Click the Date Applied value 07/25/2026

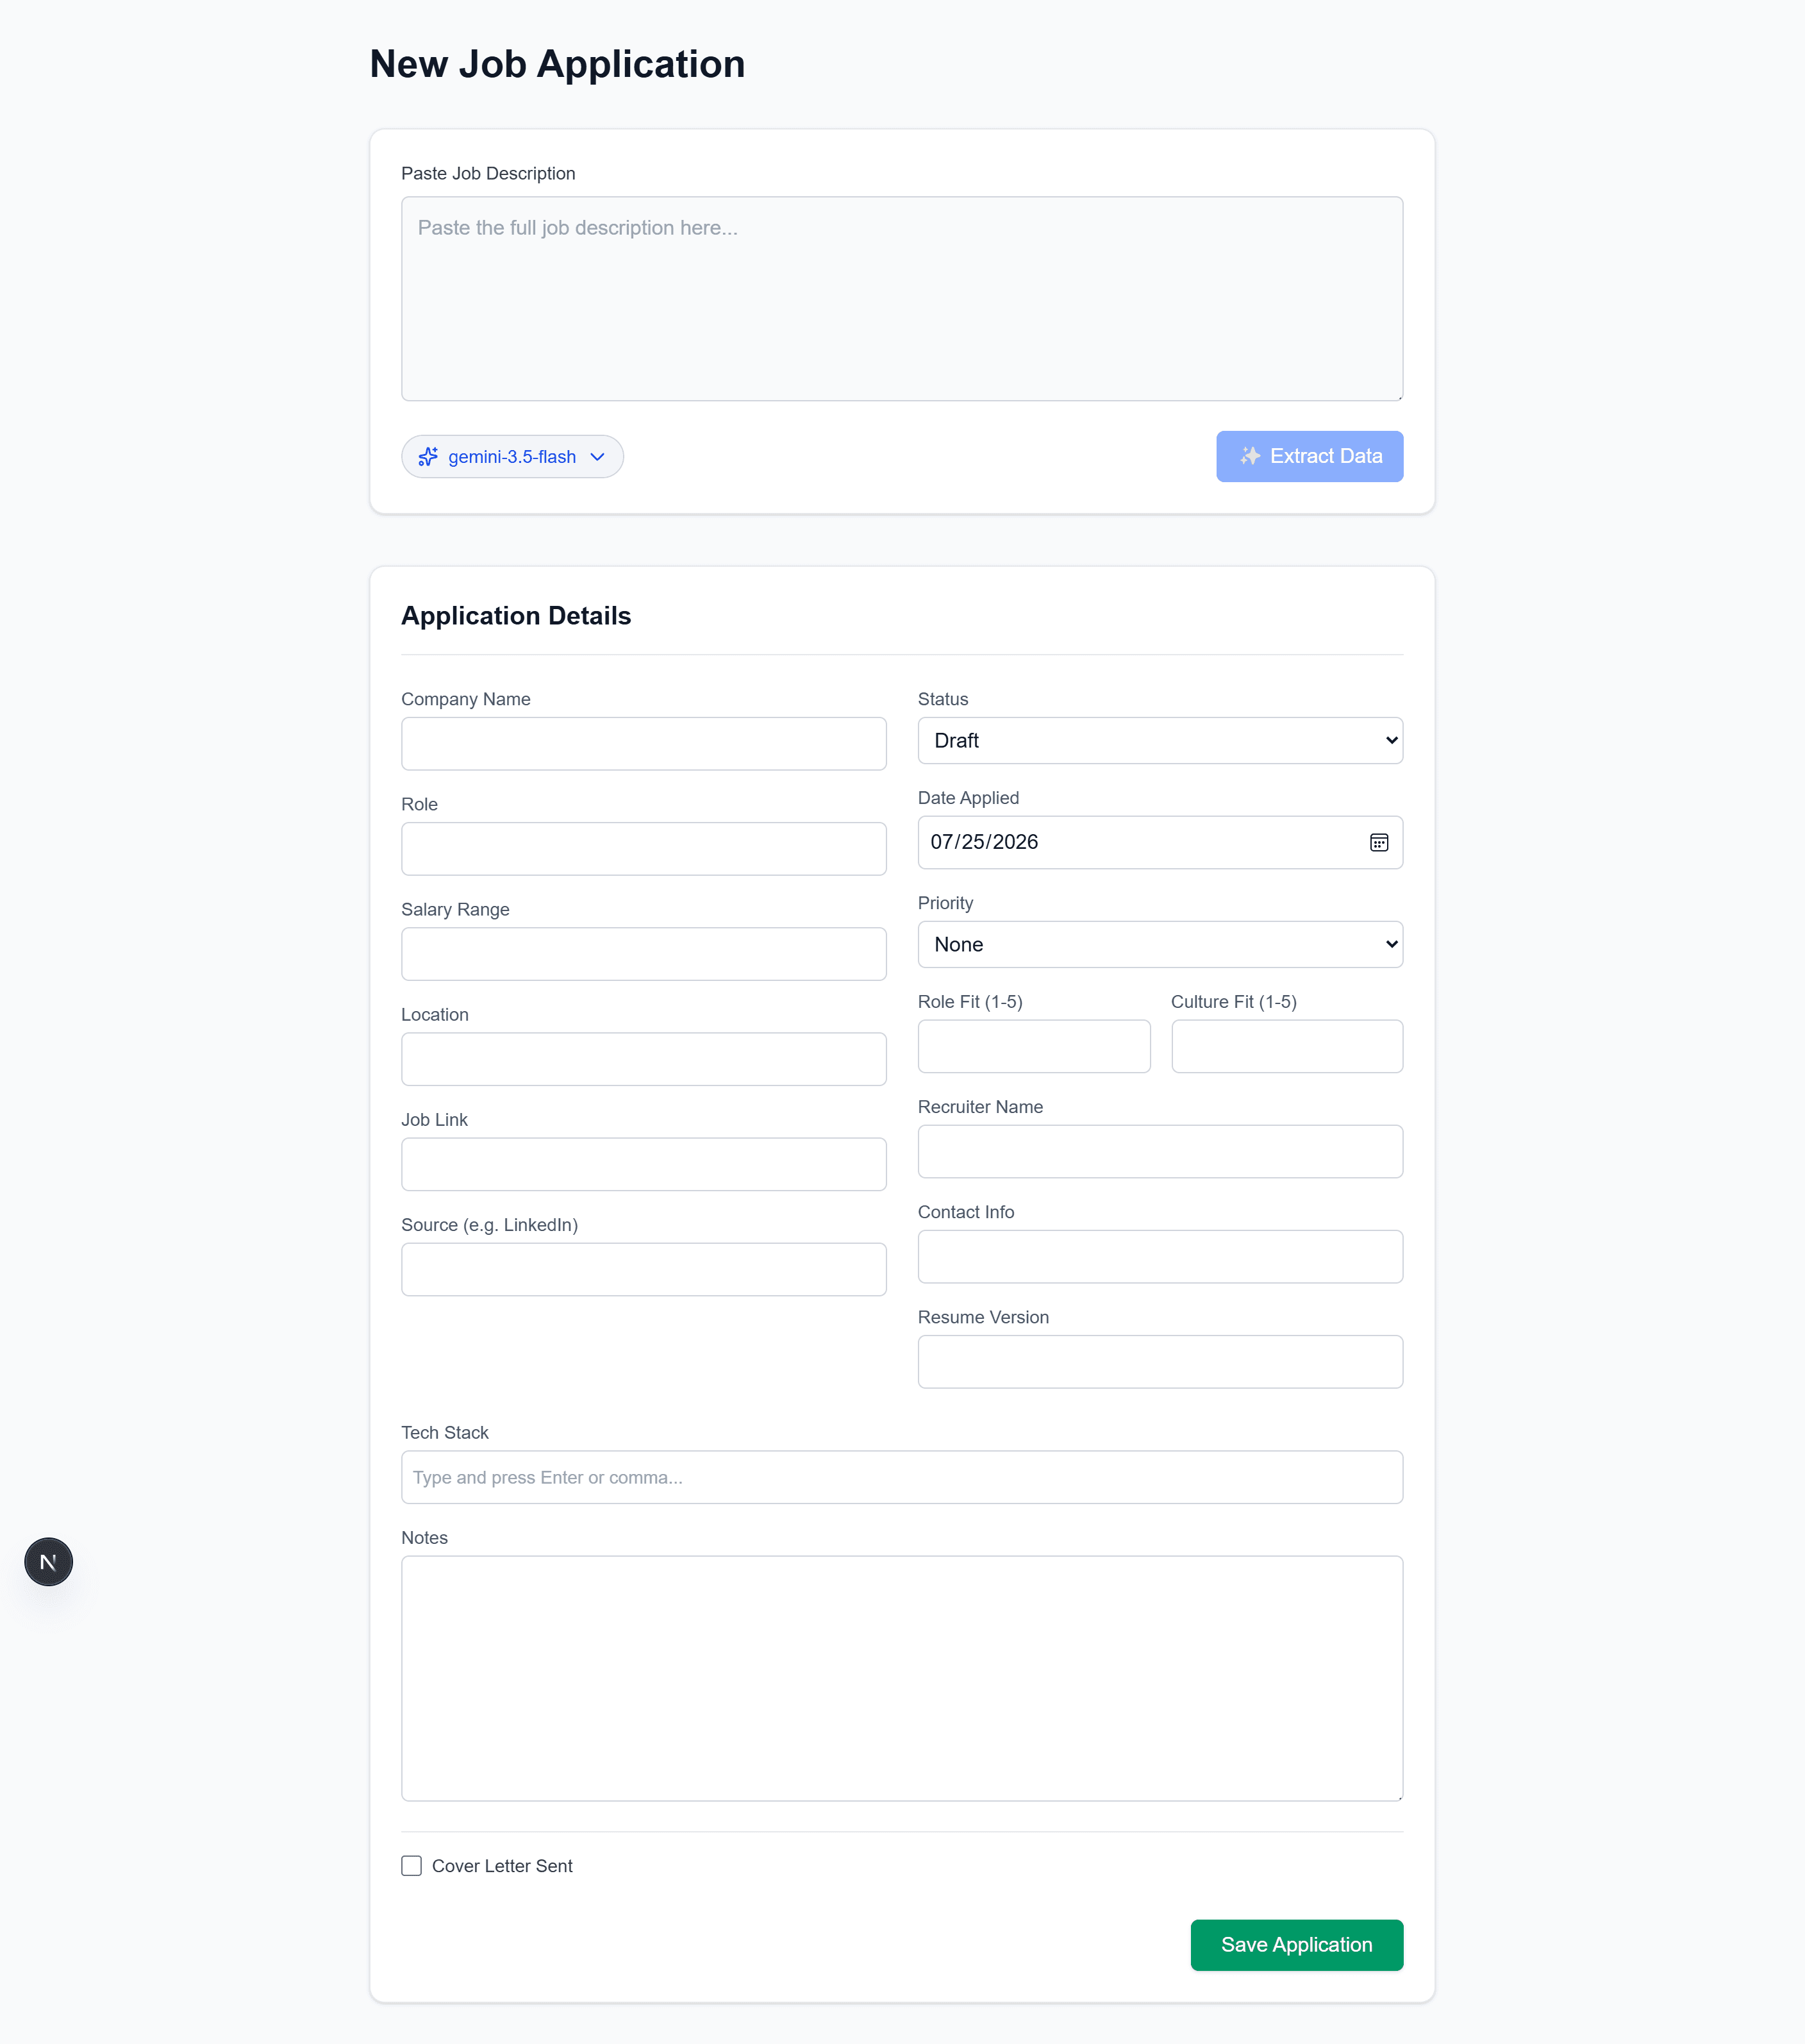coord(984,842)
